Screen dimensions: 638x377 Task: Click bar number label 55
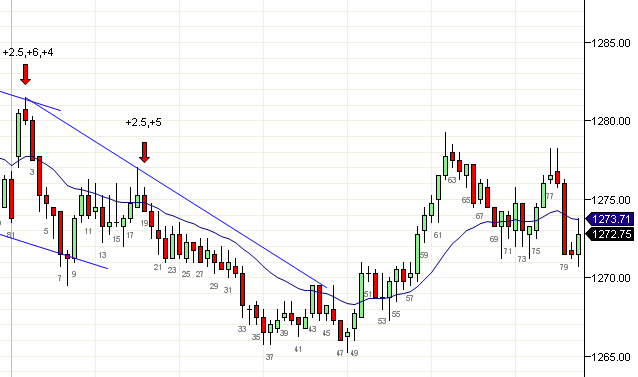coord(396,314)
